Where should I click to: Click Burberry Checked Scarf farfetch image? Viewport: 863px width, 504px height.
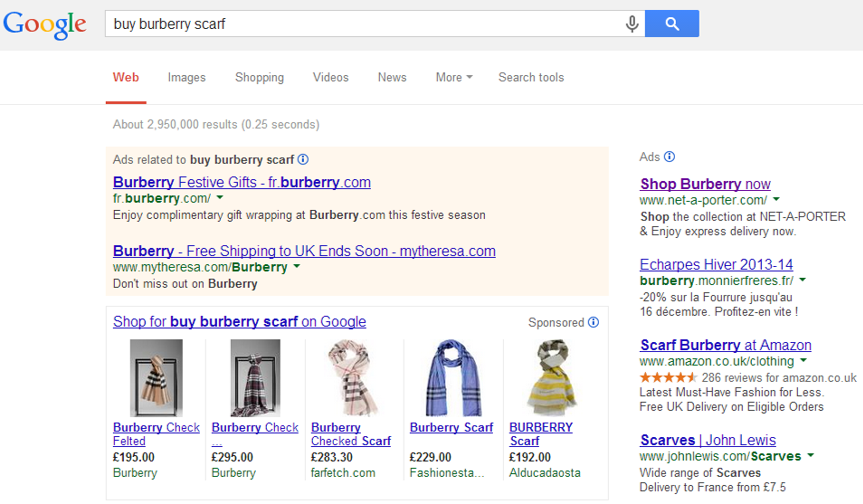click(353, 377)
